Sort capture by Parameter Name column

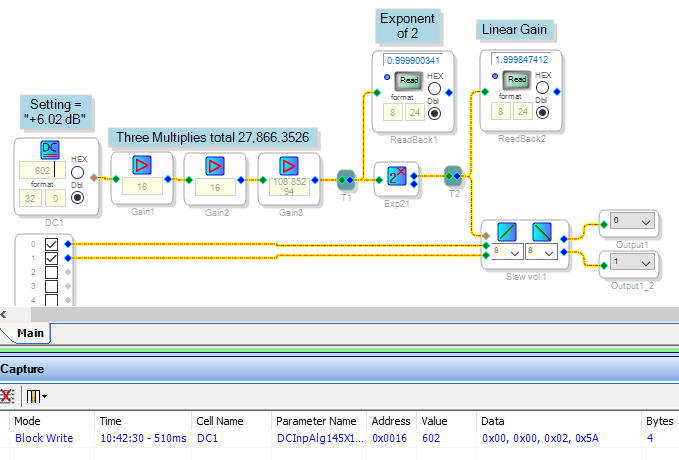point(319,421)
